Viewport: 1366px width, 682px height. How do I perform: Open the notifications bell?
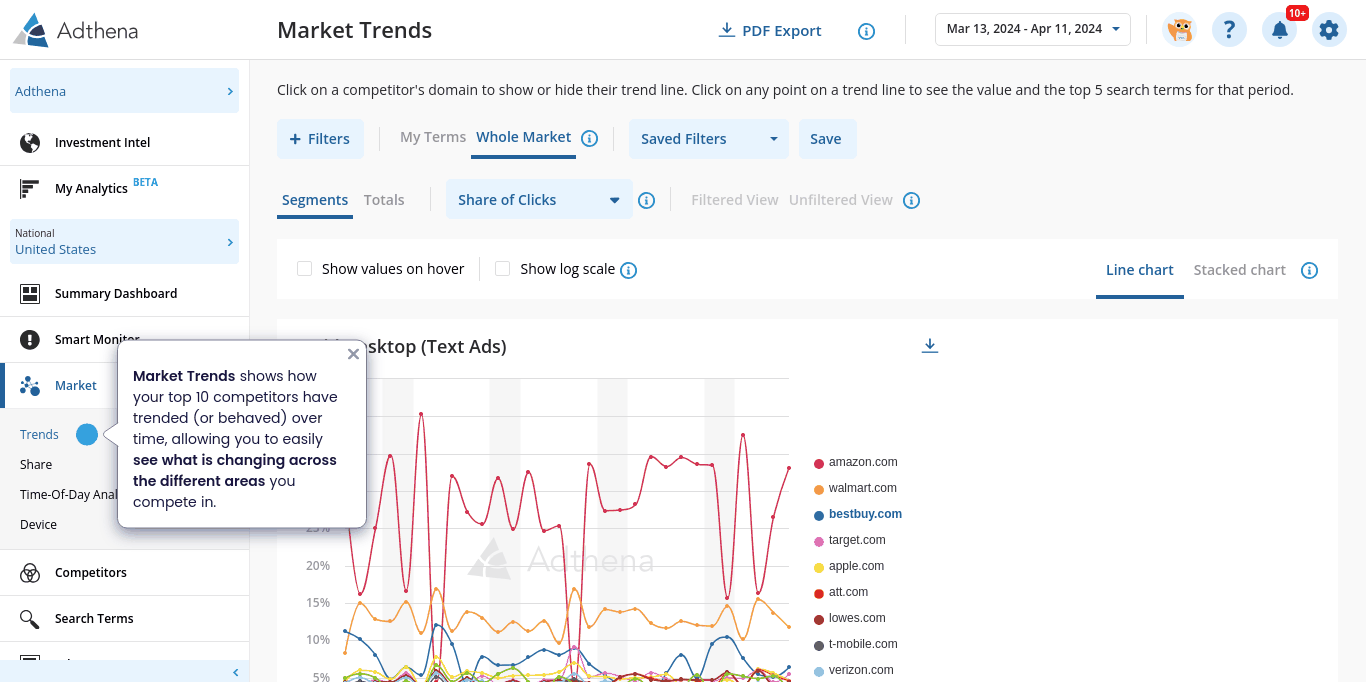click(x=1279, y=30)
